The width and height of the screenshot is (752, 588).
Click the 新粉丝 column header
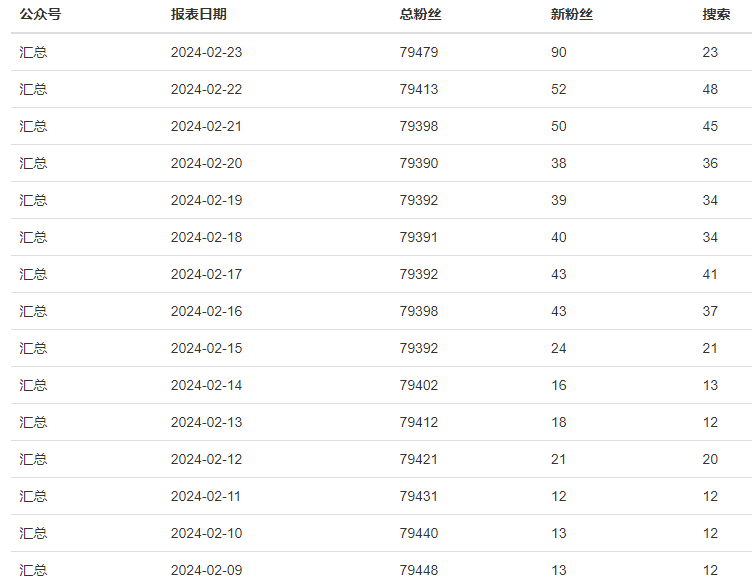pyautogui.click(x=572, y=14)
